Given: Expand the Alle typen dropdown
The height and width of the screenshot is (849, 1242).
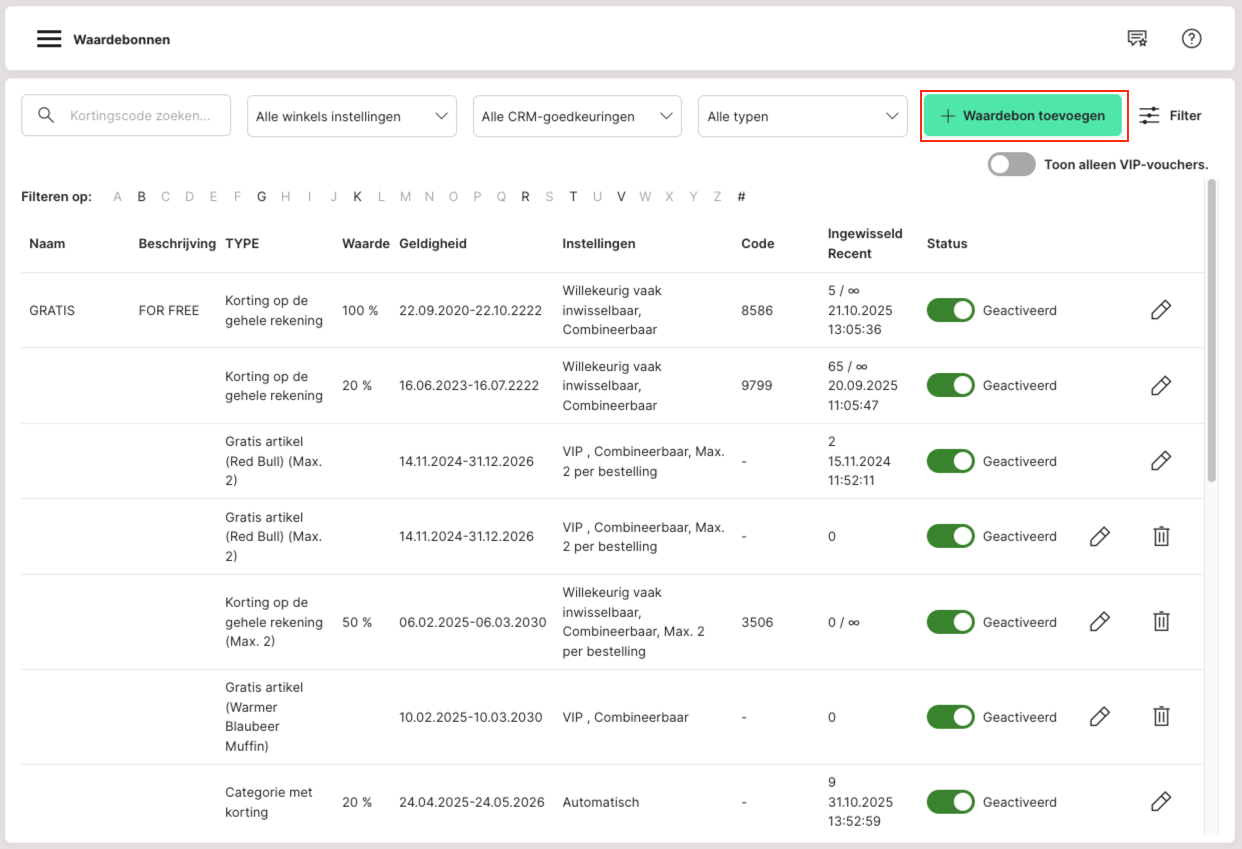Looking at the screenshot, I should point(802,116).
